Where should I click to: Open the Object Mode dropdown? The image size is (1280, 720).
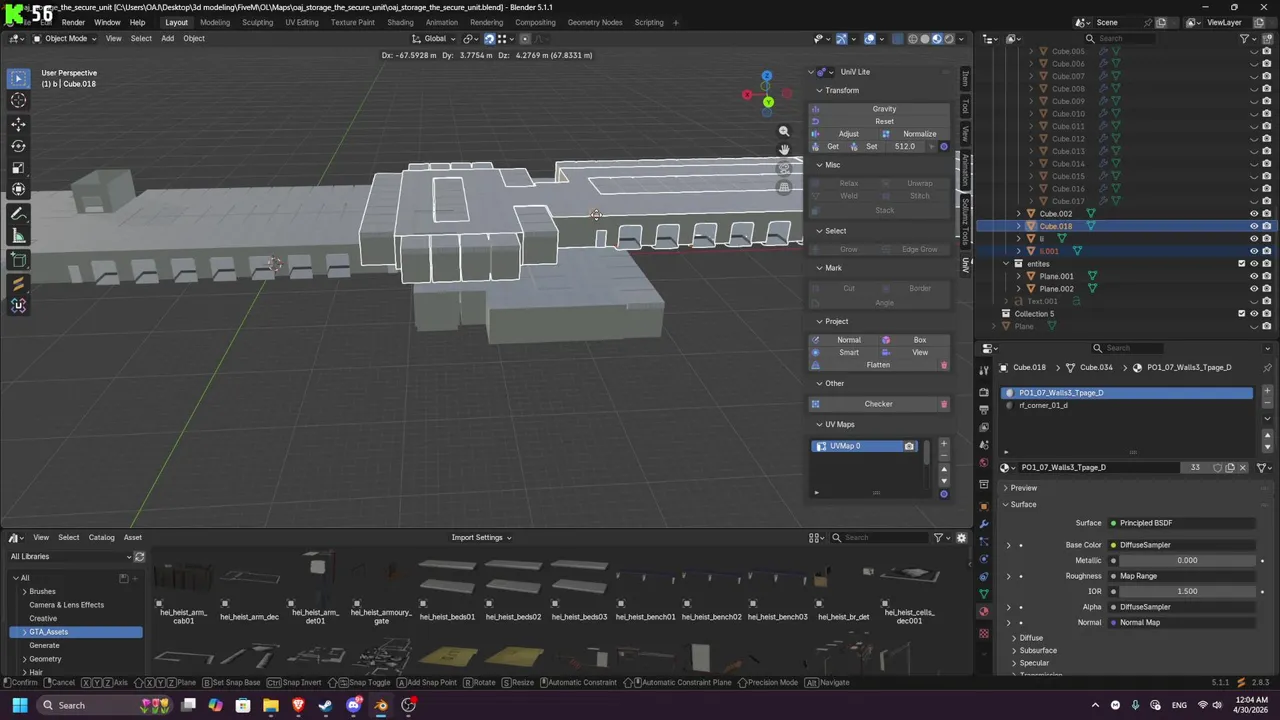65,39
